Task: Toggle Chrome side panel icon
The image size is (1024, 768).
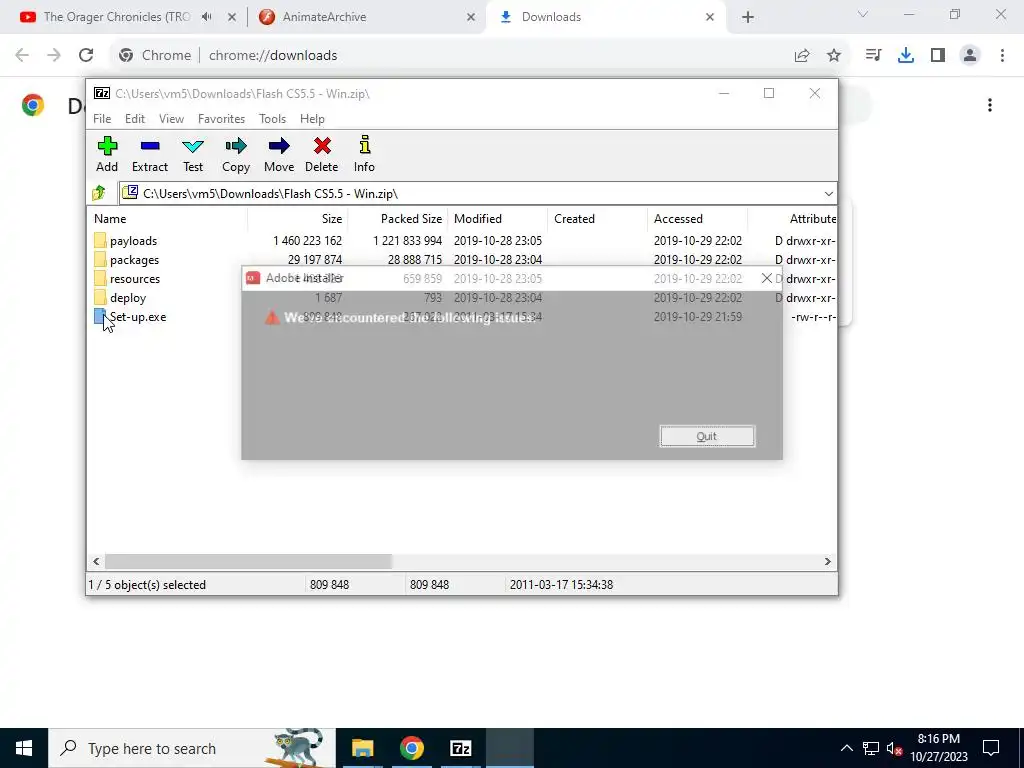Action: pos(938,56)
